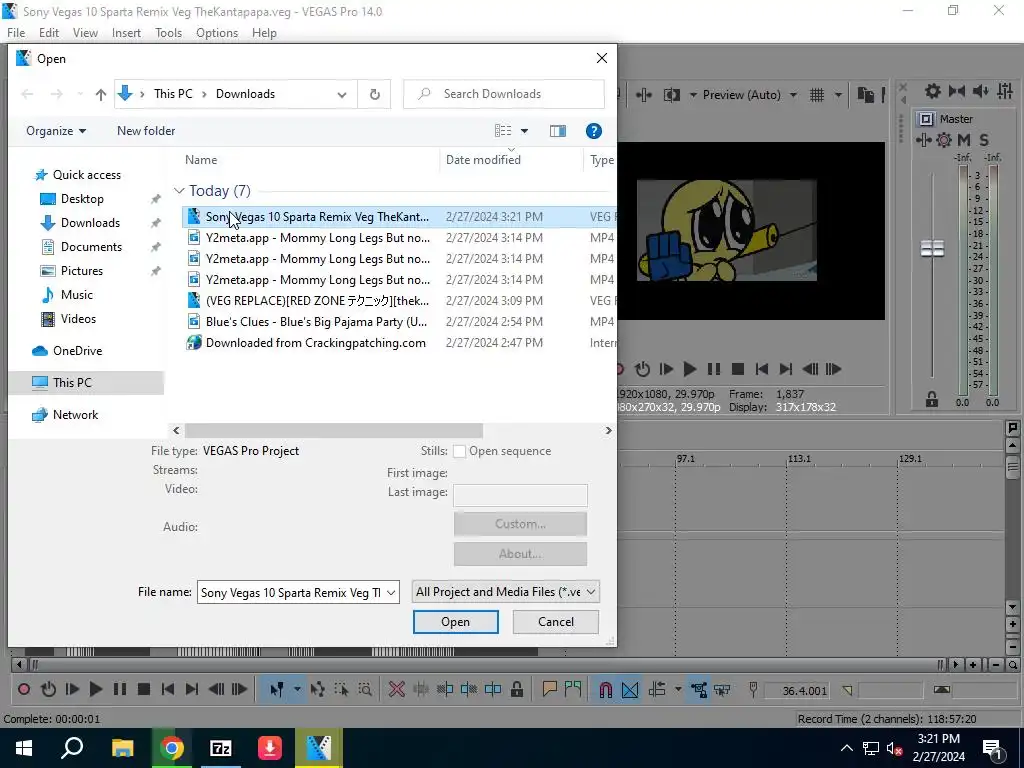This screenshot has width=1024, height=768.
Task: Open the Mixing Console icon in VEGAS
Action: [1005, 91]
